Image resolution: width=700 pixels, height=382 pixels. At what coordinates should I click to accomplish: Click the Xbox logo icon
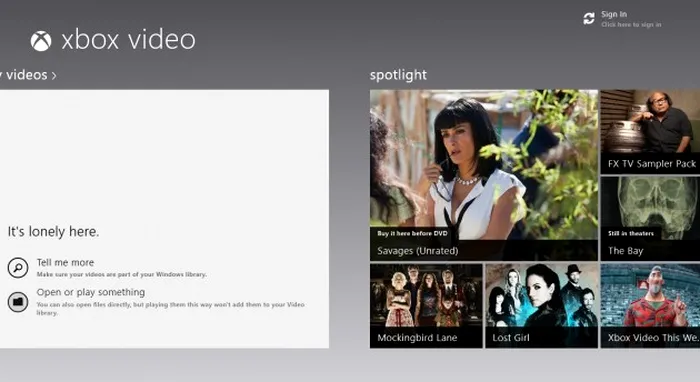tap(41, 41)
